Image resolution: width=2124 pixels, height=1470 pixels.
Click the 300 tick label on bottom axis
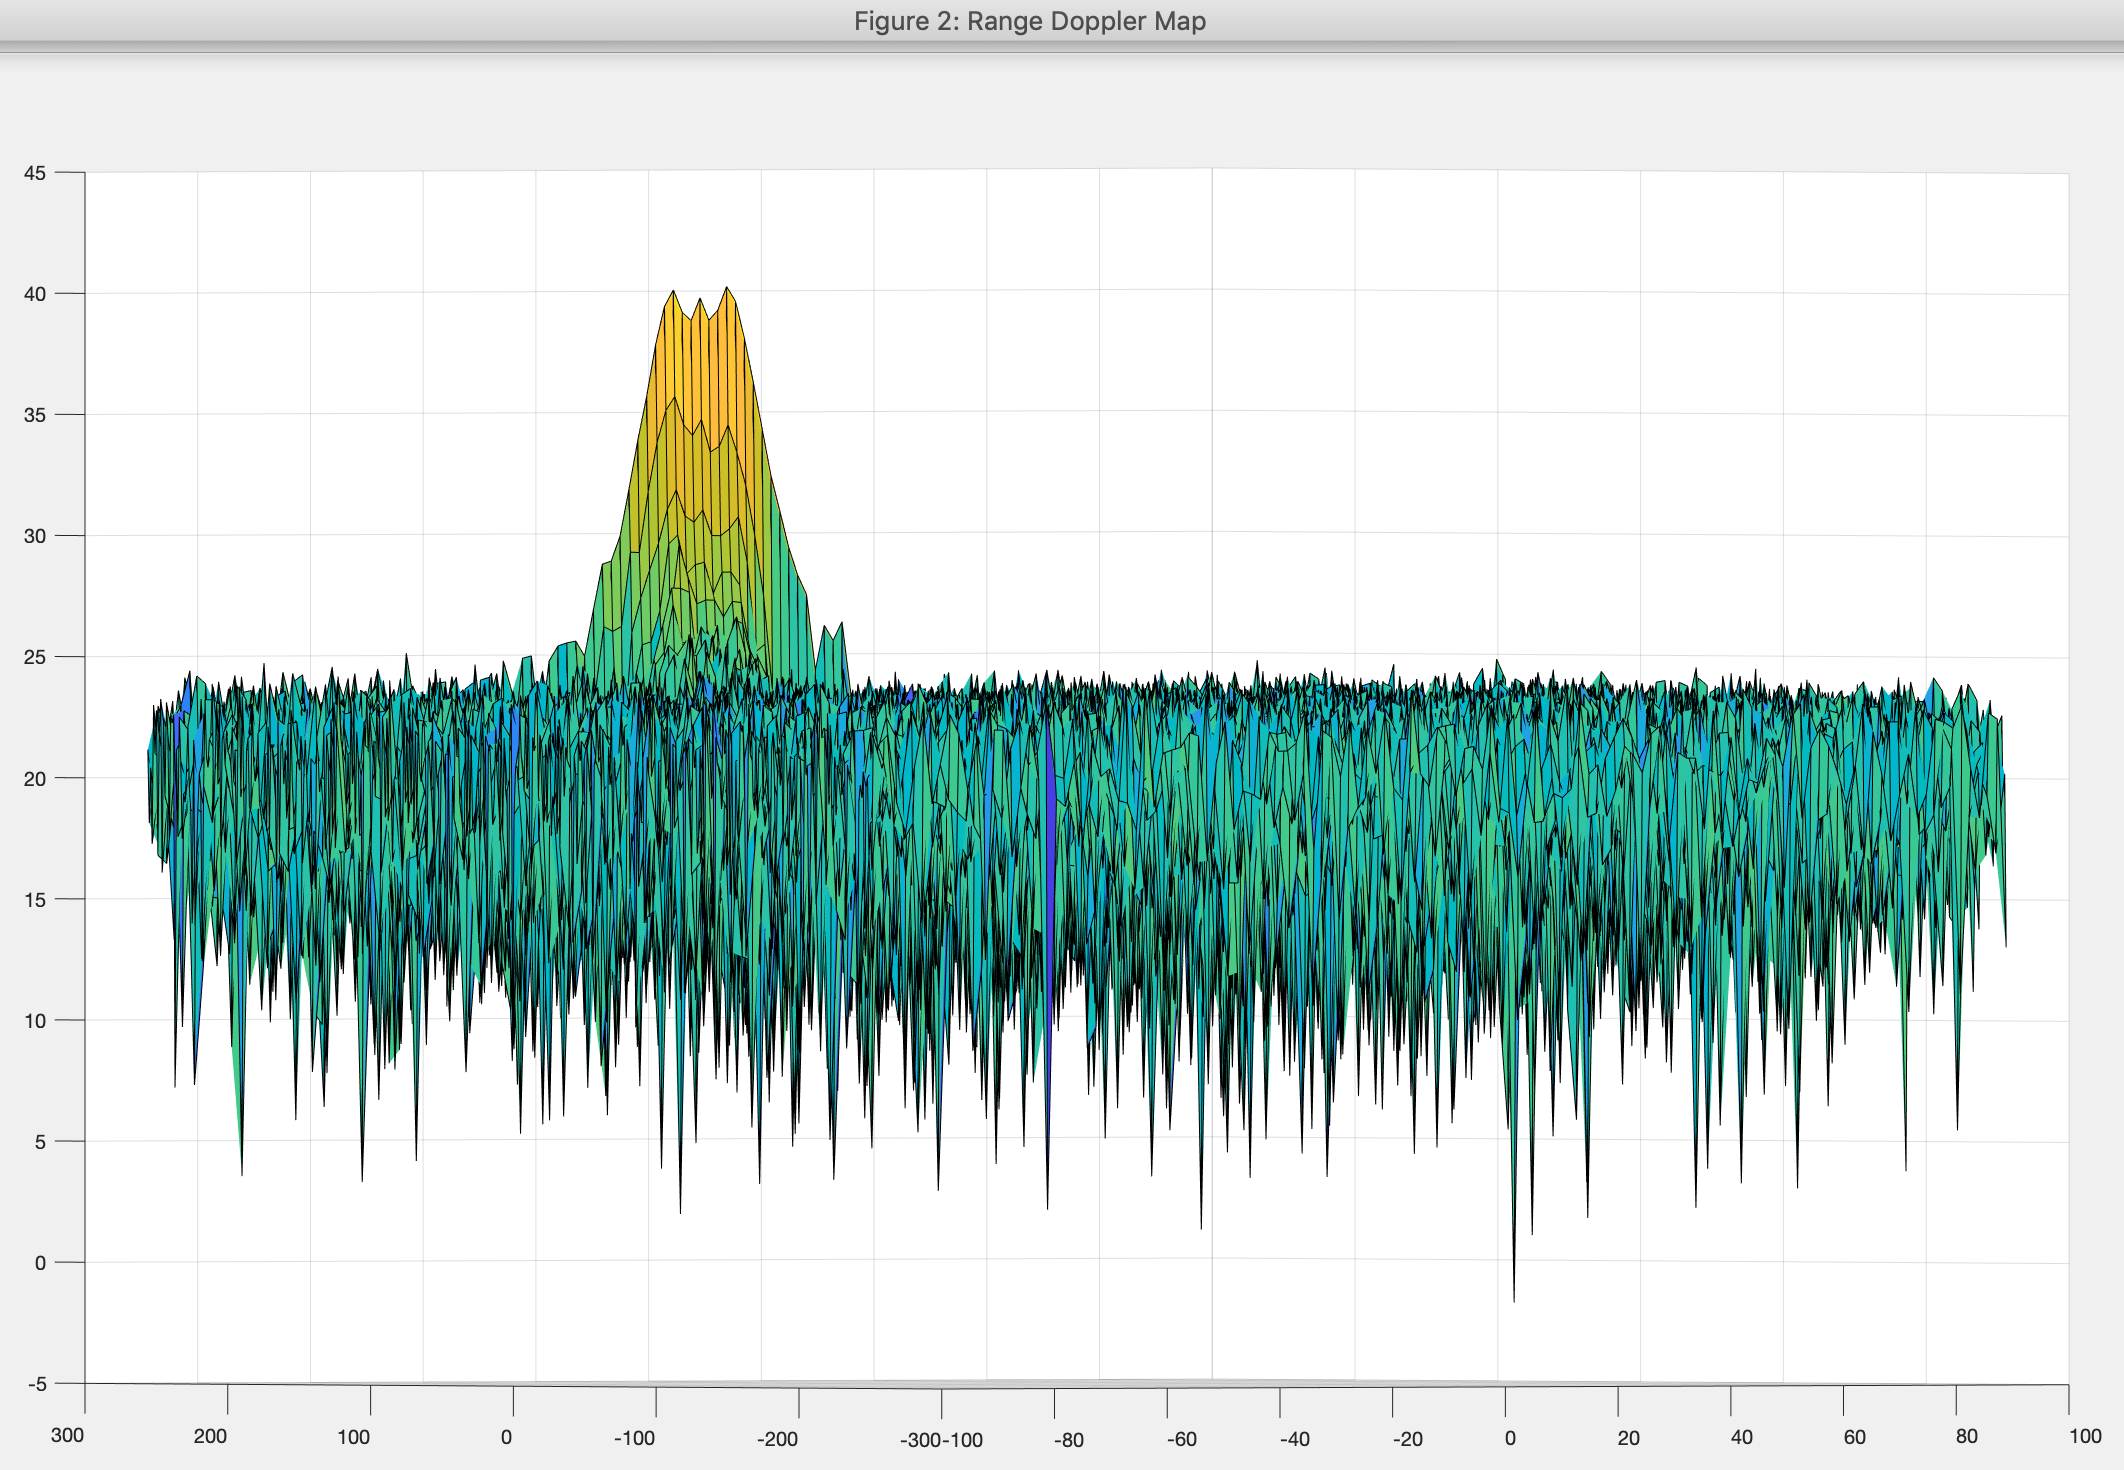click(x=67, y=1435)
